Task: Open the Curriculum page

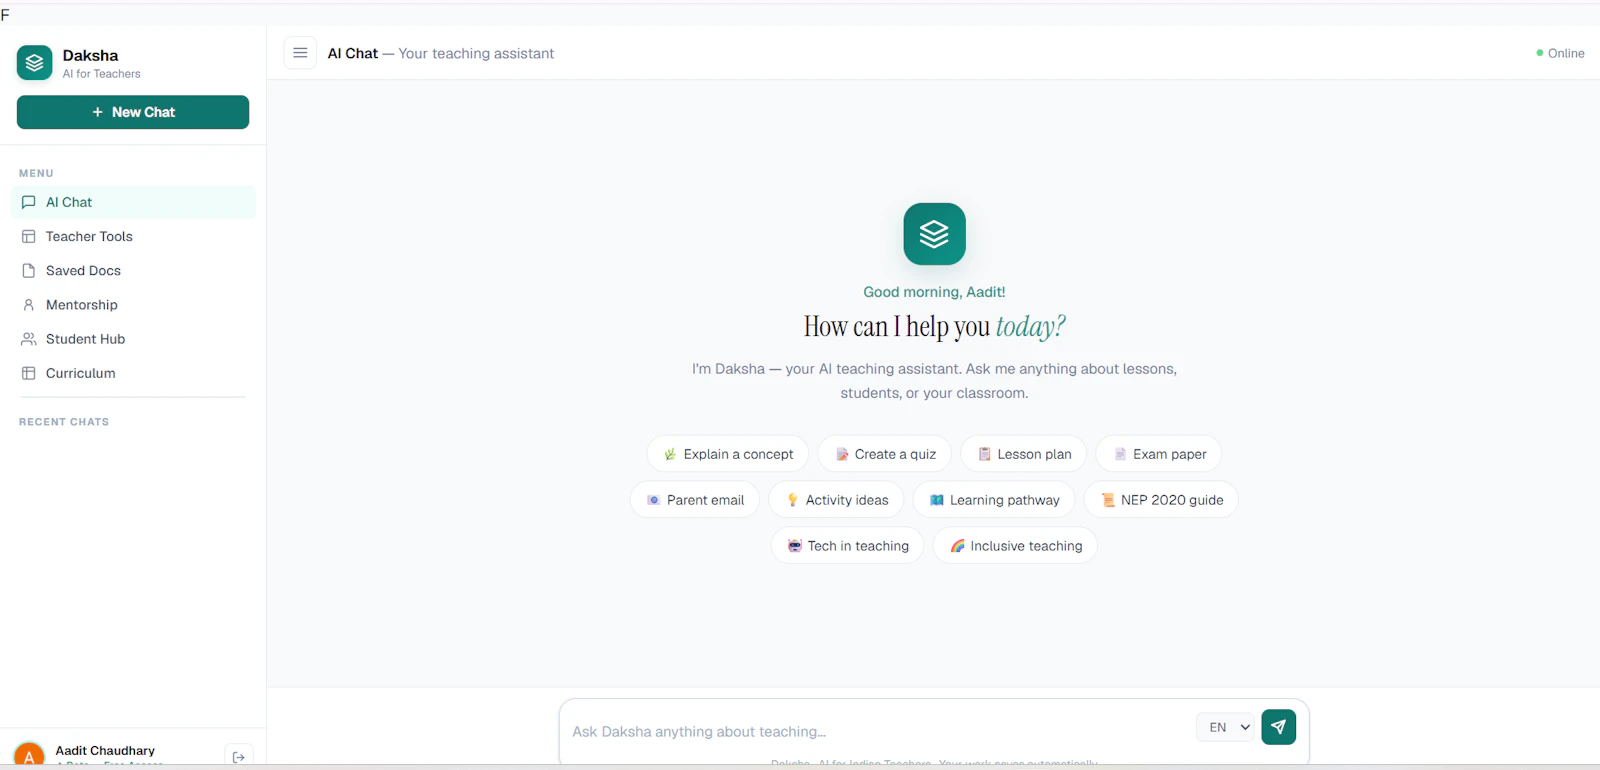Action: [133, 373]
